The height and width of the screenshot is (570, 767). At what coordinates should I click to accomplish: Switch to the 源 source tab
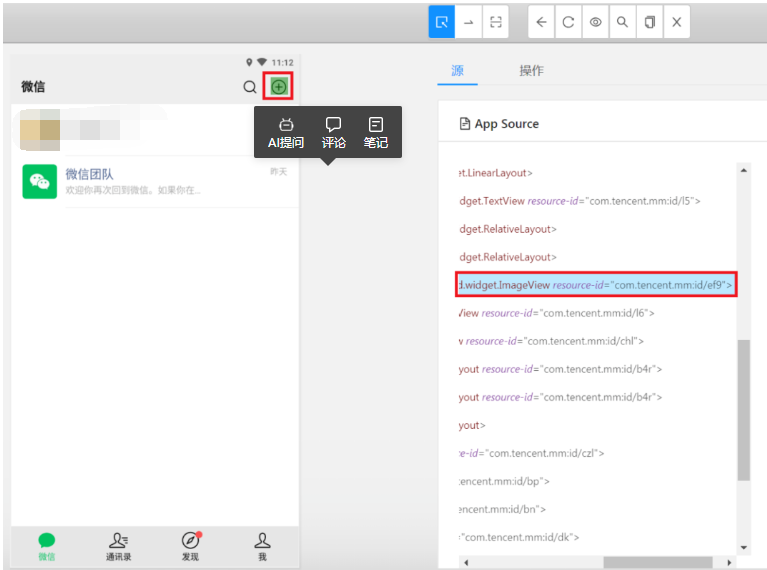[457, 70]
